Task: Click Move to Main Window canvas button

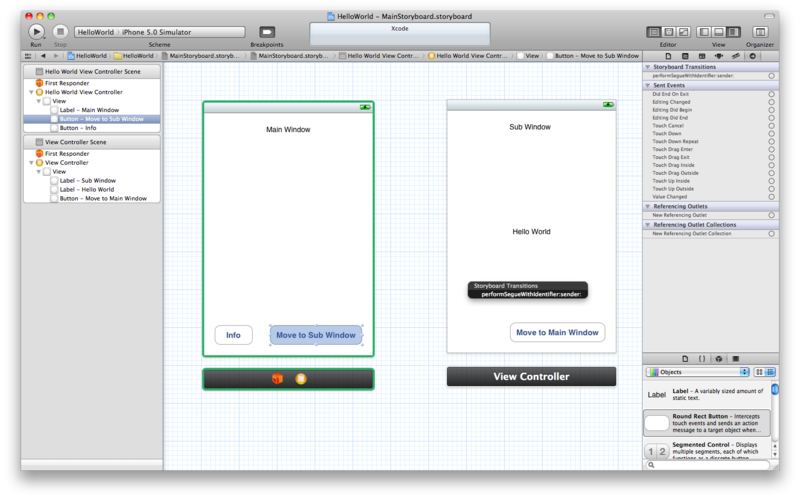Action: point(557,332)
